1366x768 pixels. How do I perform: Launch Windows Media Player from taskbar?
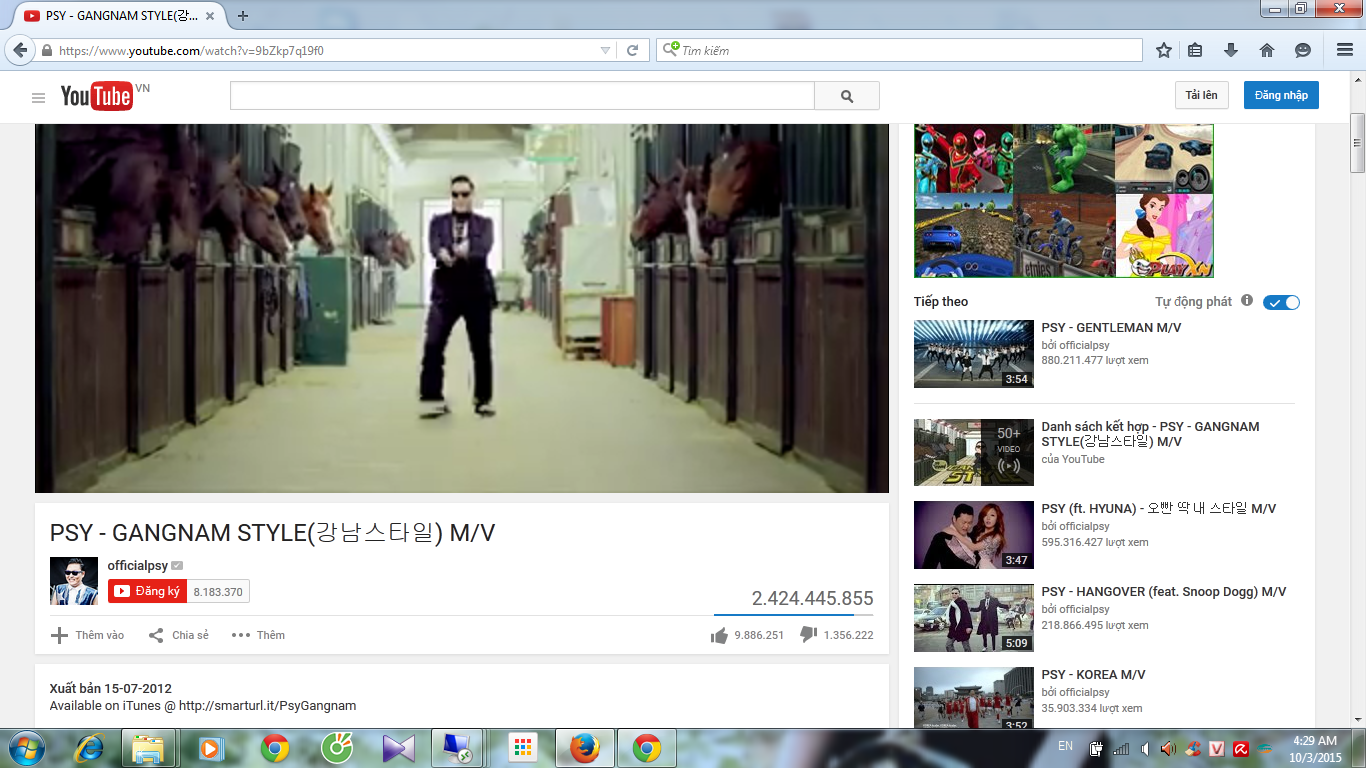coord(210,747)
